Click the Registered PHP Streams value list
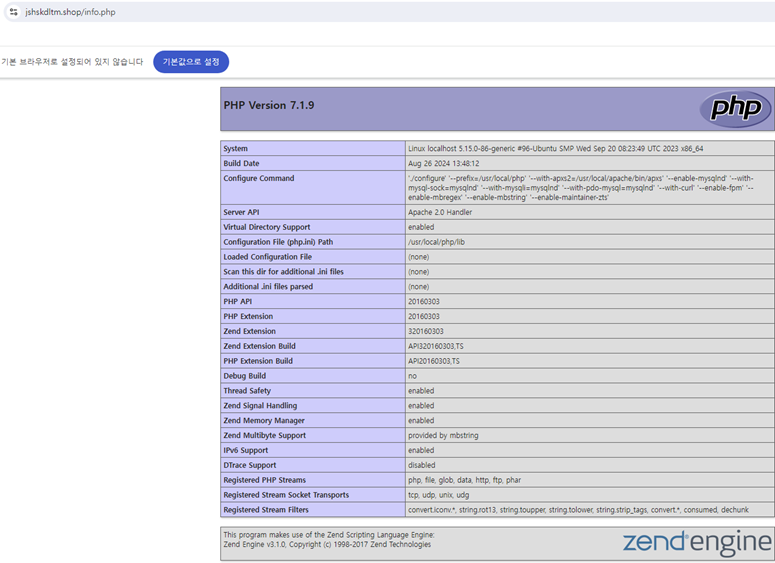 tap(464, 480)
